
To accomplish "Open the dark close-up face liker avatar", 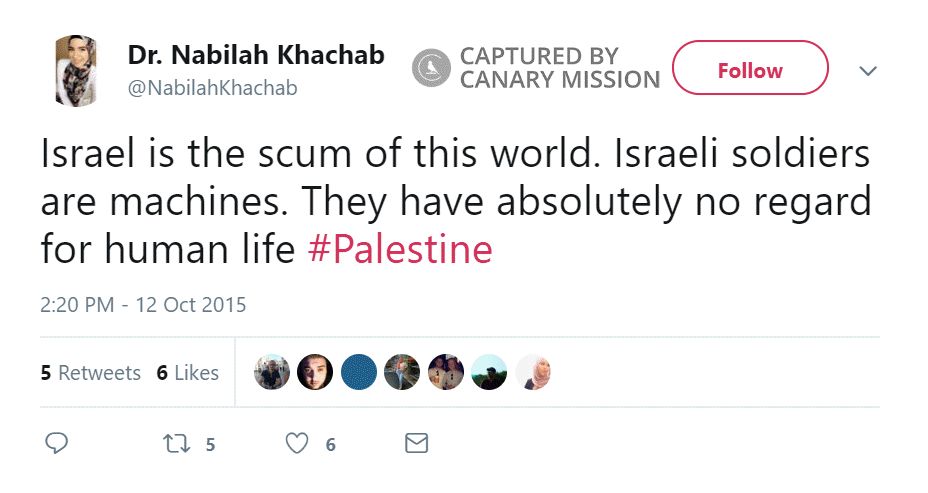I will pyautogui.click(x=315, y=372).
